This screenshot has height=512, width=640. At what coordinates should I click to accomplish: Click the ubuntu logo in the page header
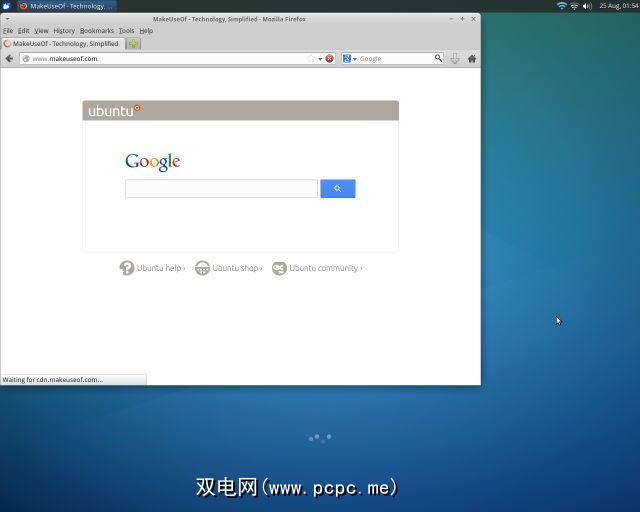coord(114,111)
